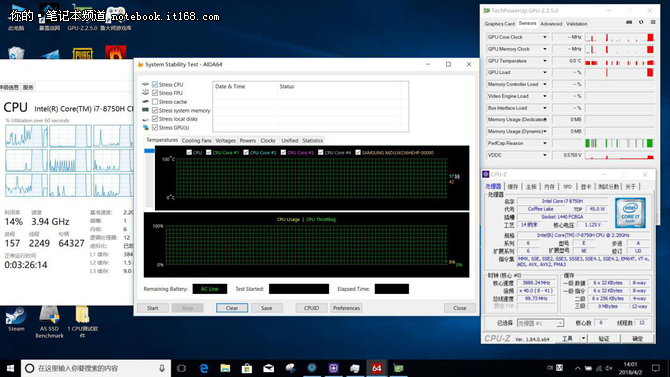670x377 pixels.
Task: Open the 1 CPU测试软件 desktop folder
Action: (x=82, y=322)
